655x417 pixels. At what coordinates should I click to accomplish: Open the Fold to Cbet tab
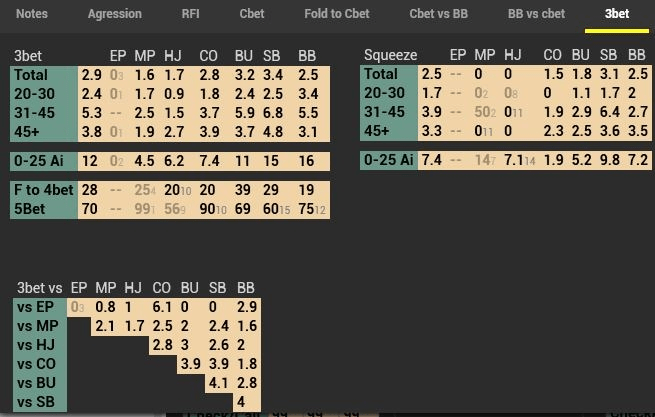[x=337, y=14]
